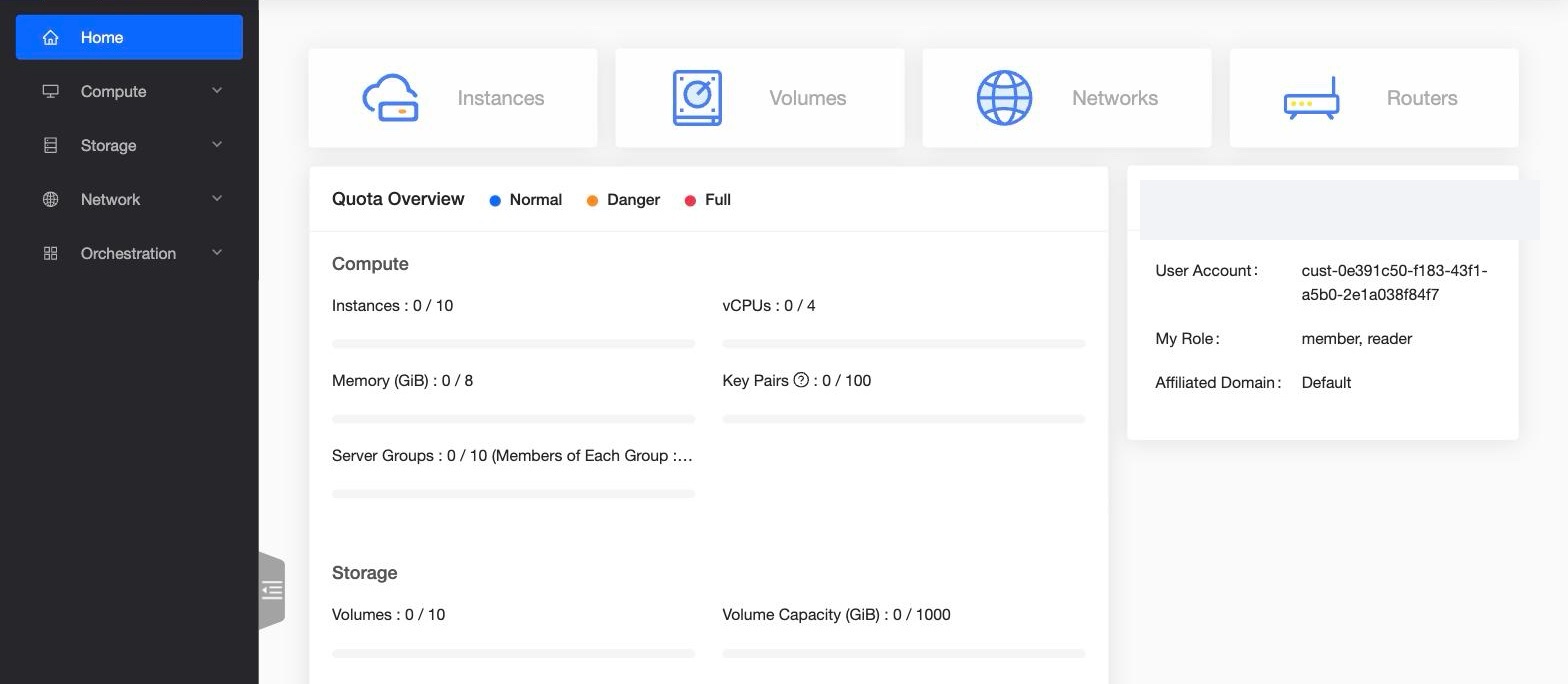Click the Volumes disk icon

pyautogui.click(x=697, y=98)
